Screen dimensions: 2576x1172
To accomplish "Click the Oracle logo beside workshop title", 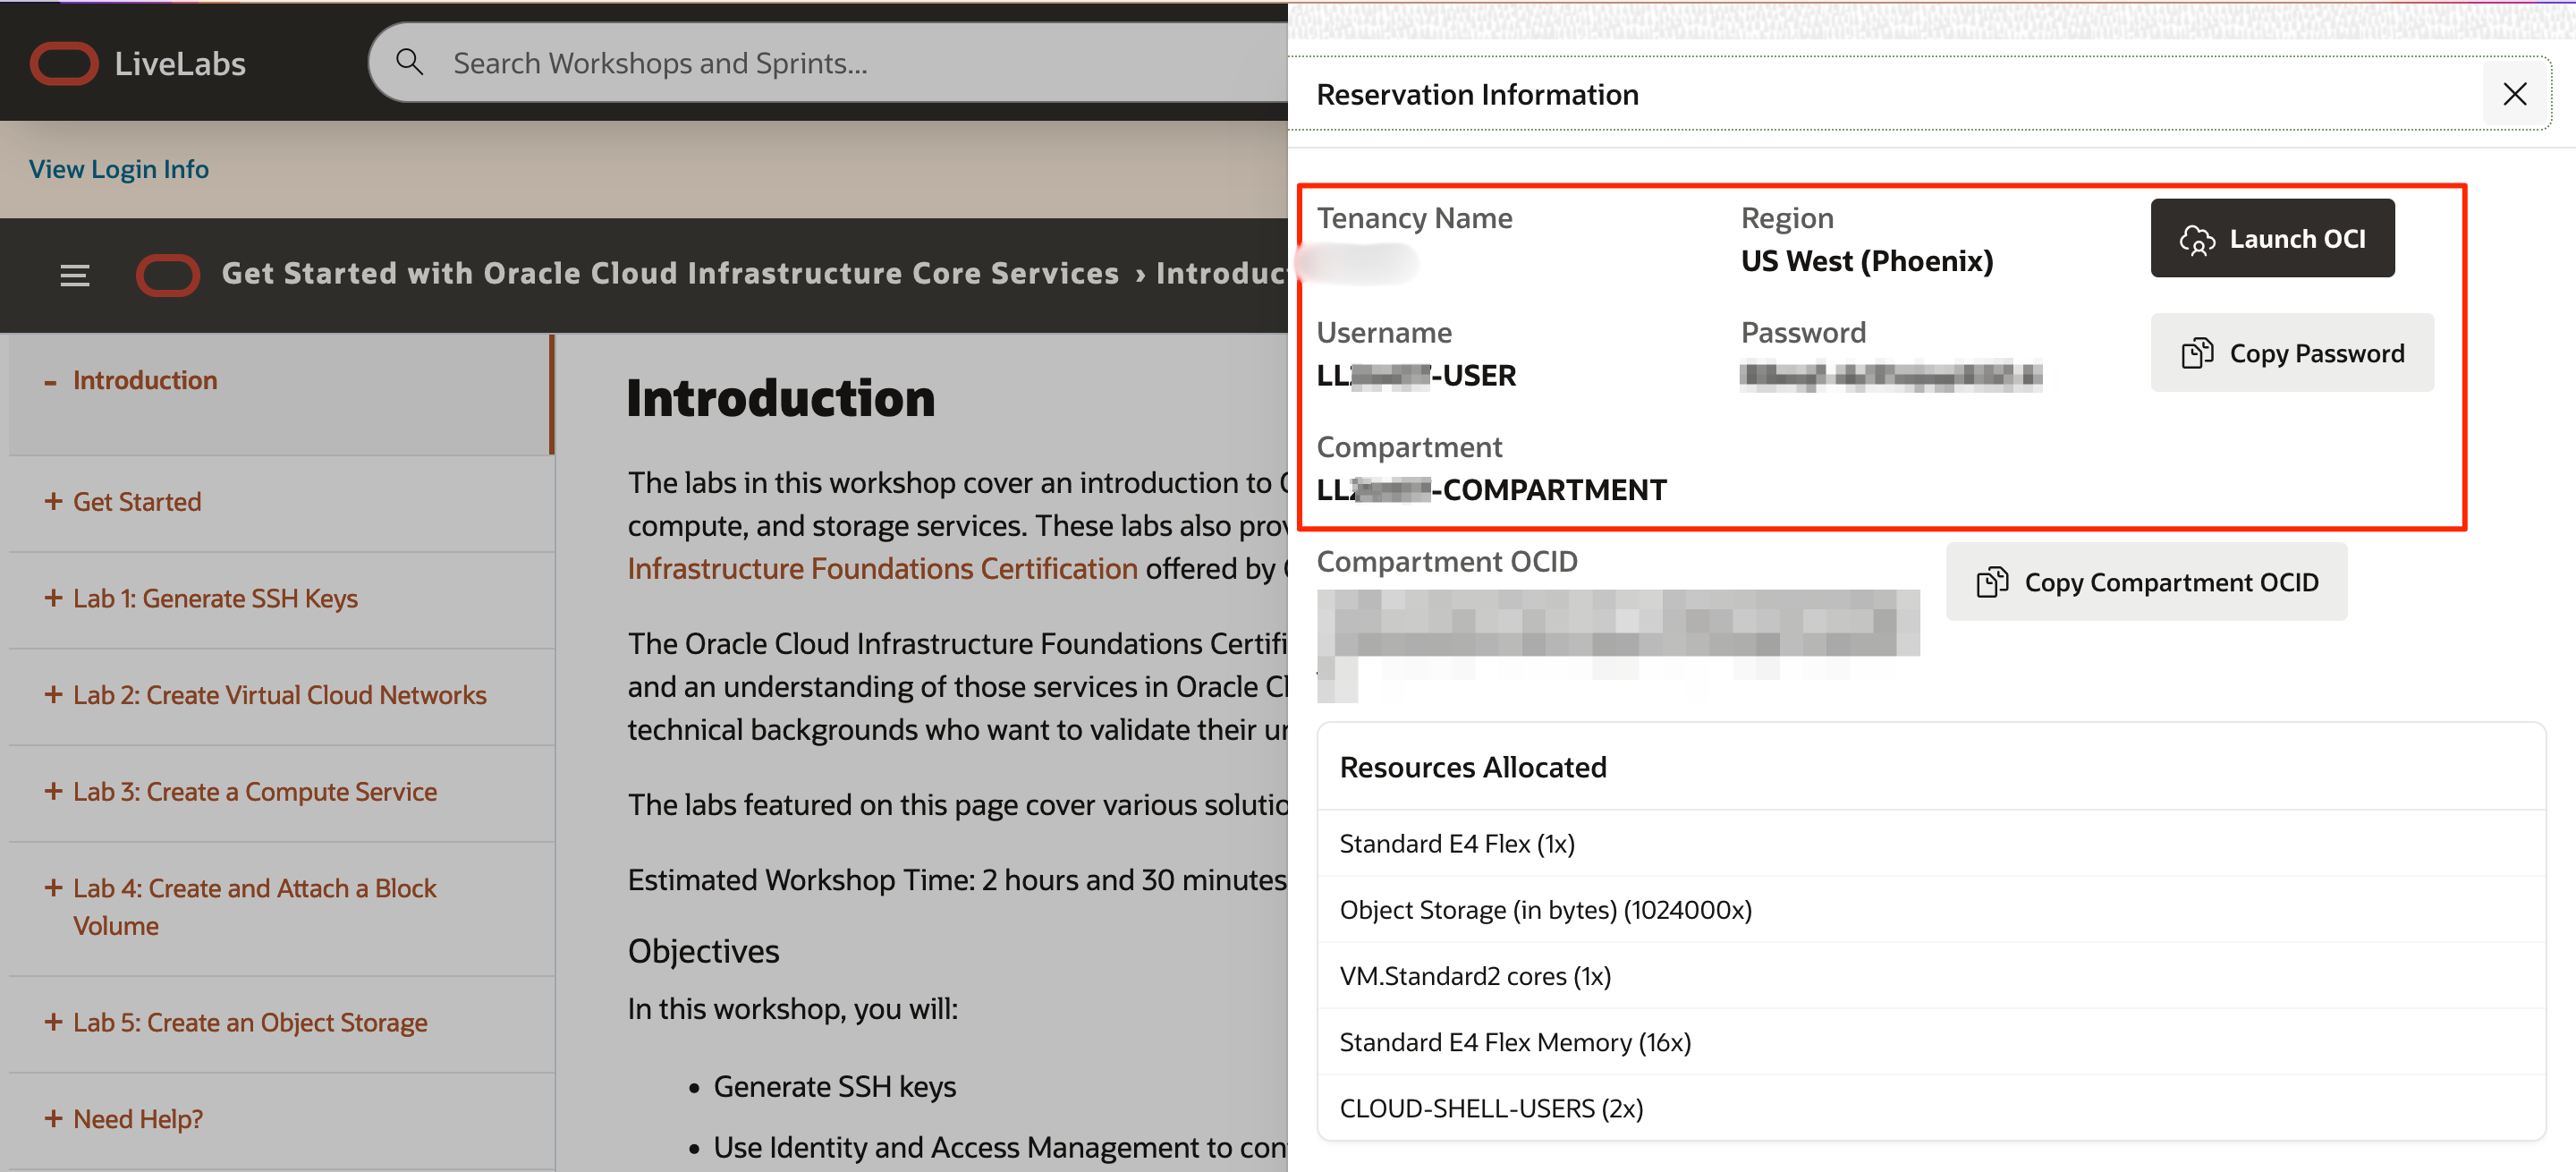I will [x=167, y=275].
